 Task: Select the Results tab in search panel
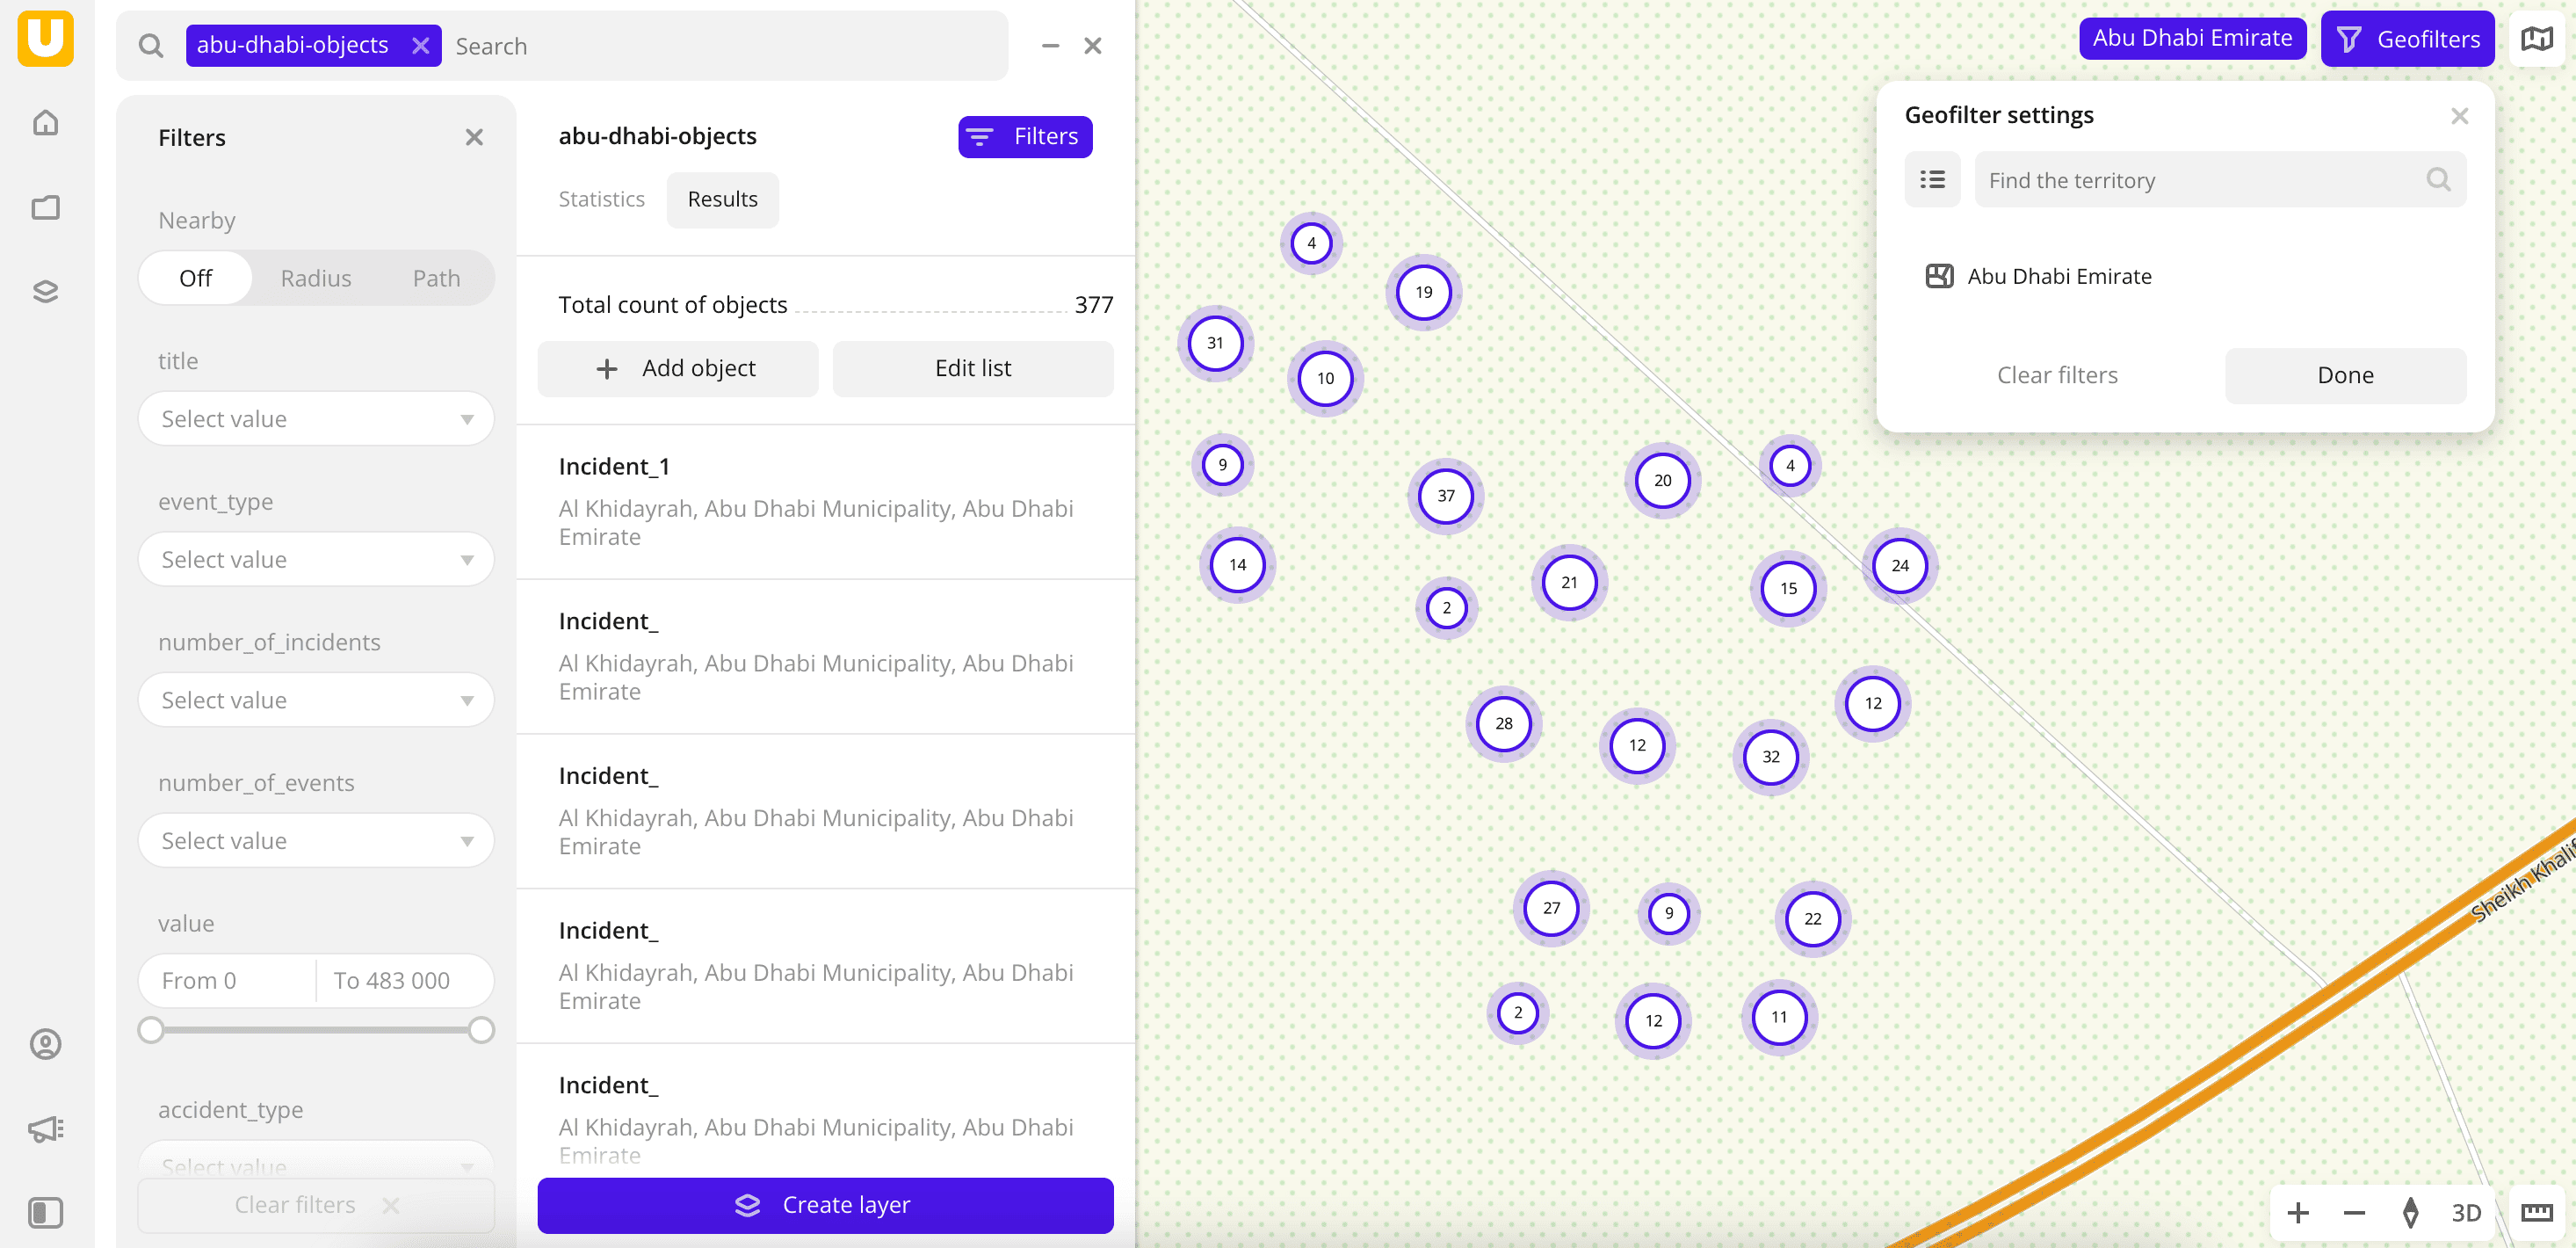[723, 198]
